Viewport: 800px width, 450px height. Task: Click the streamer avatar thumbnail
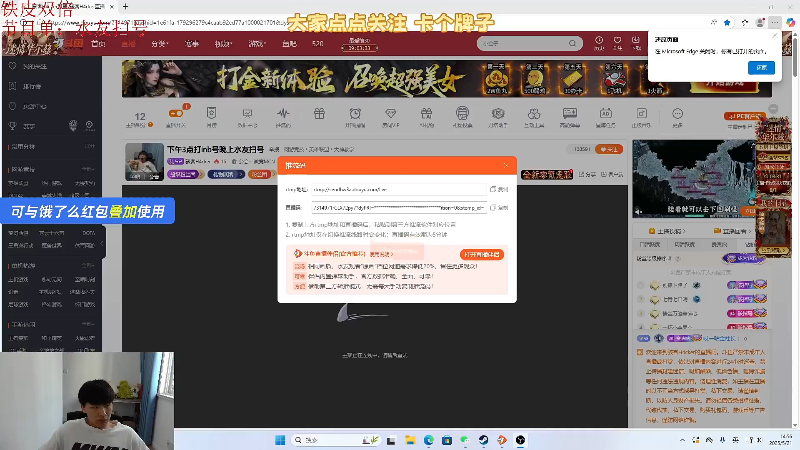[x=144, y=162]
